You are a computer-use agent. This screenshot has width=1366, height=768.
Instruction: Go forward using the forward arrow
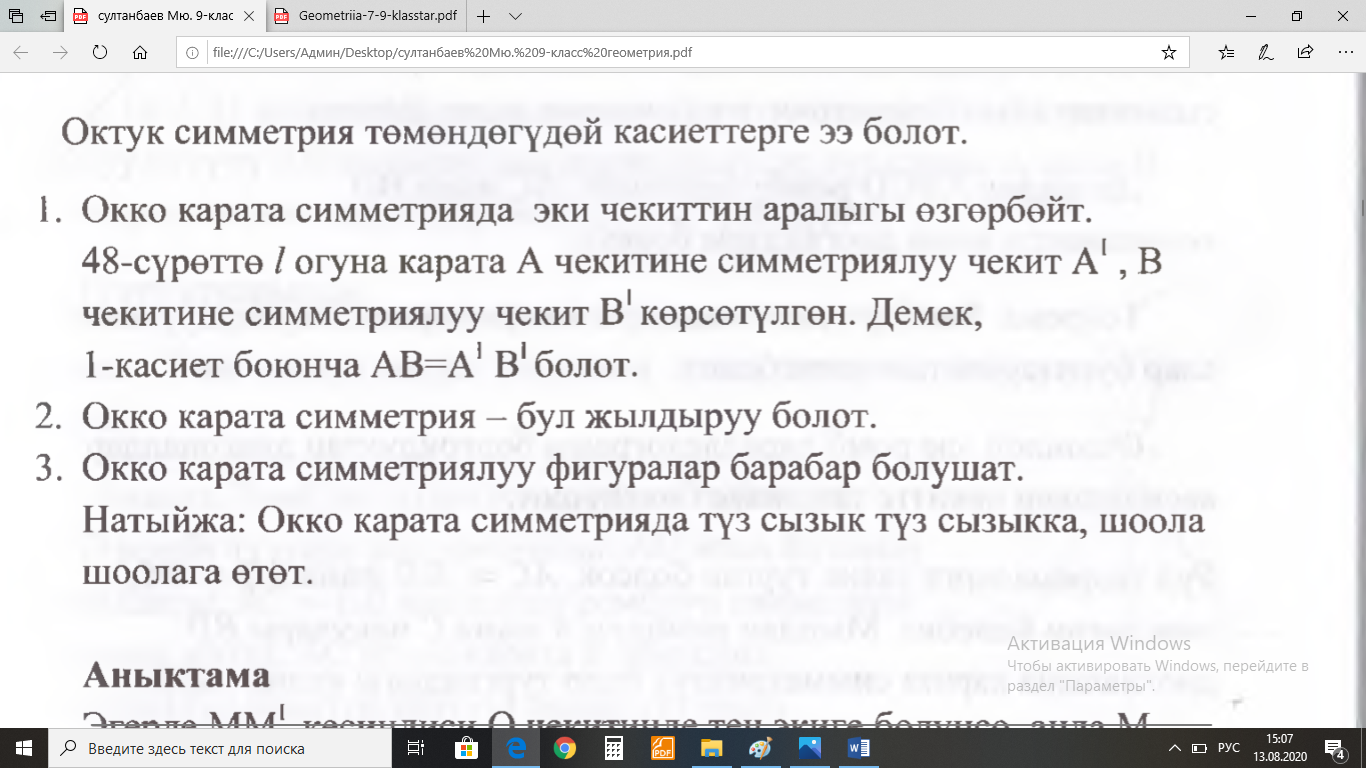tap(60, 53)
